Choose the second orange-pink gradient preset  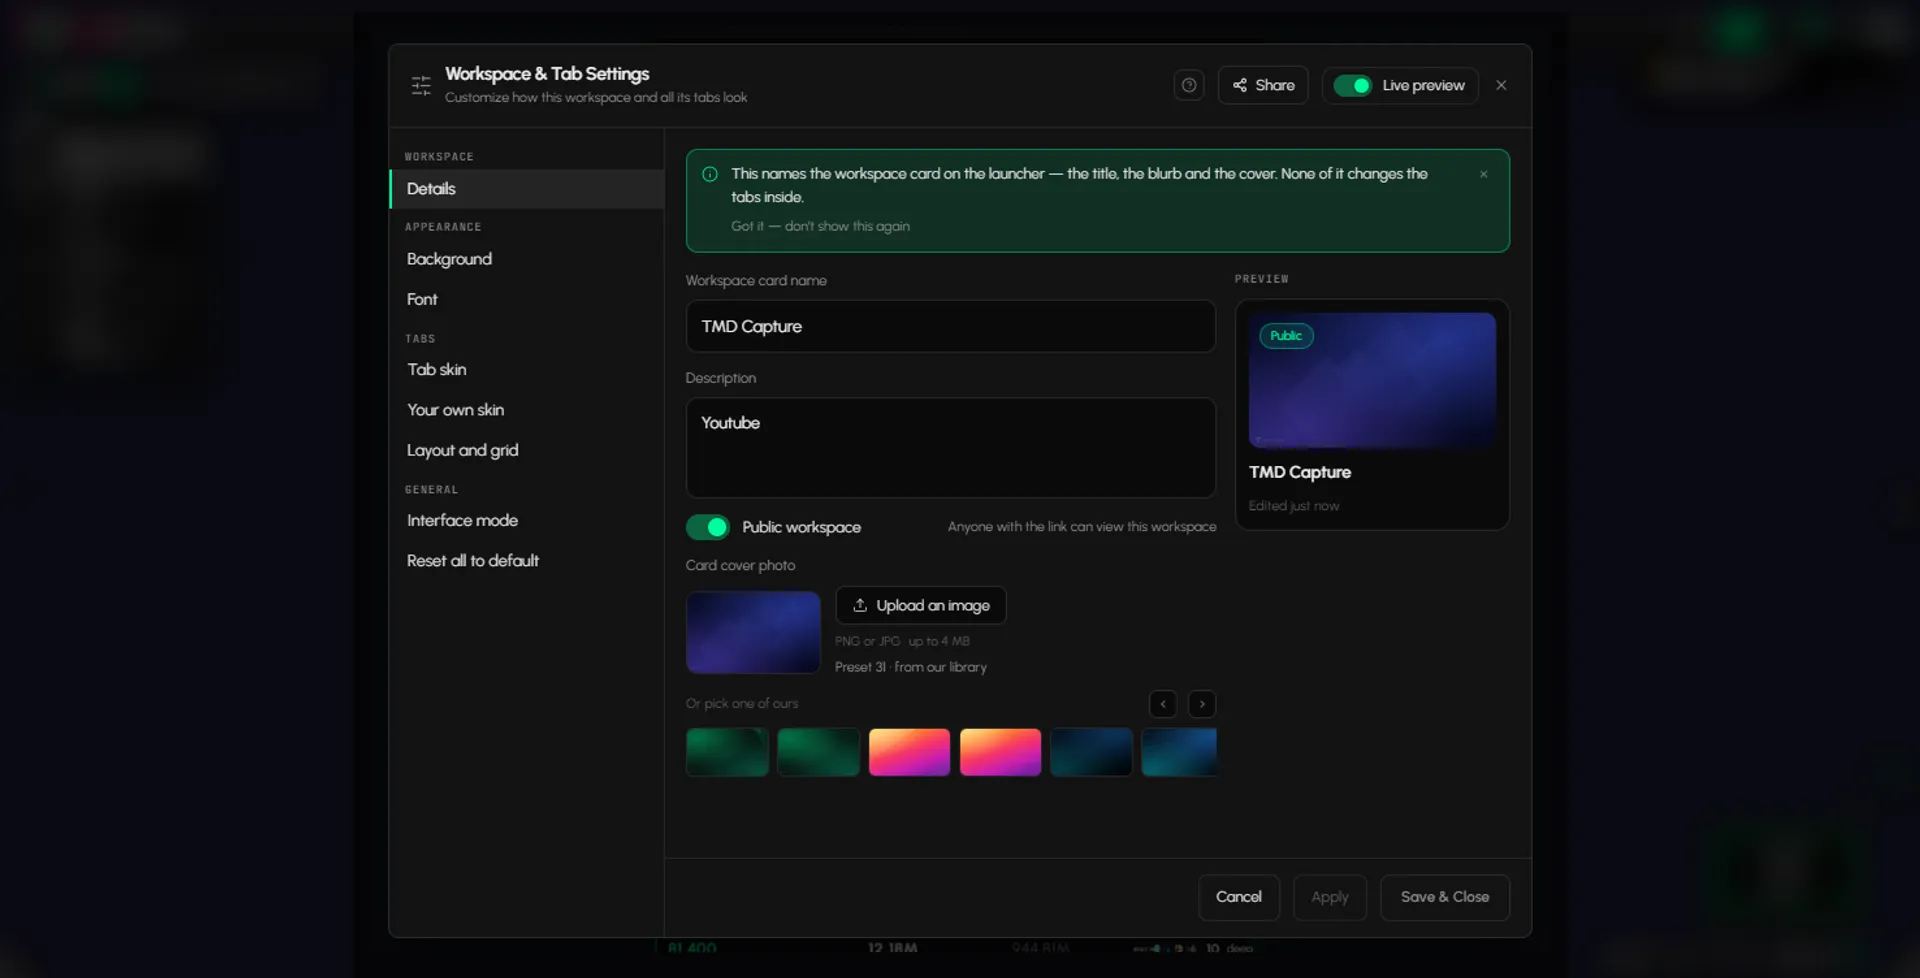point(1000,752)
